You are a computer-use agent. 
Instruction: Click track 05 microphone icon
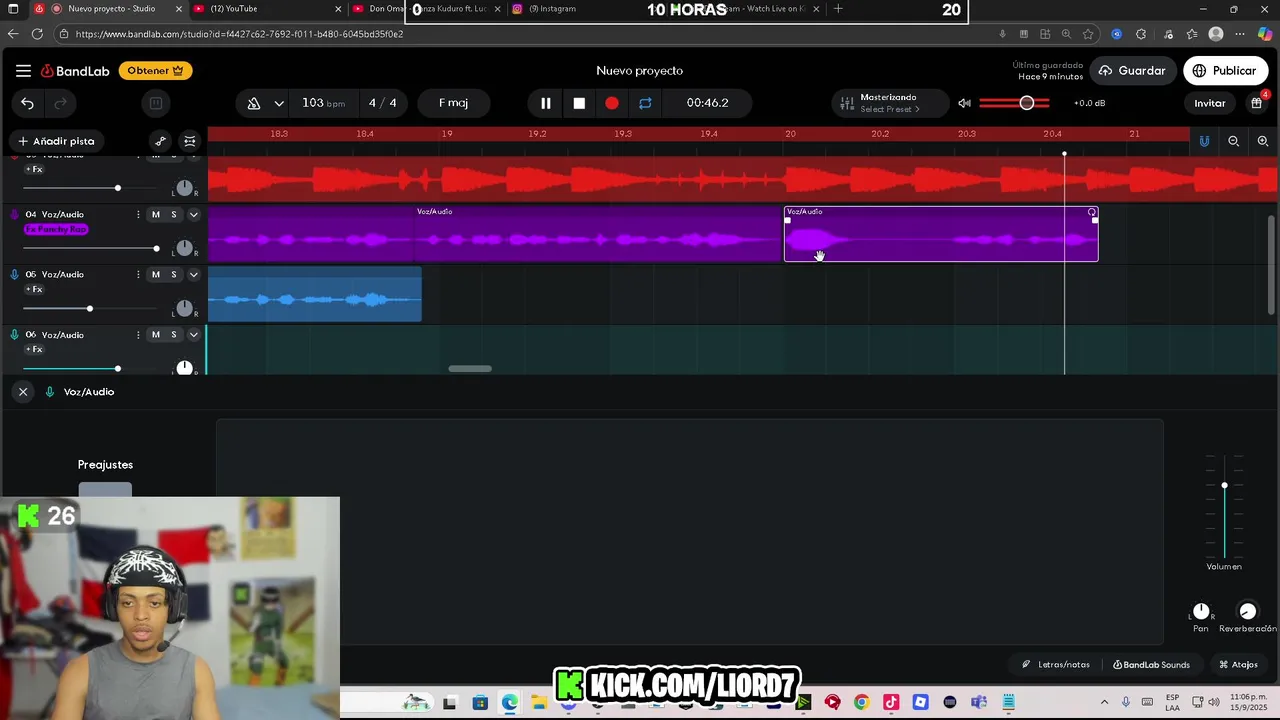coord(14,274)
